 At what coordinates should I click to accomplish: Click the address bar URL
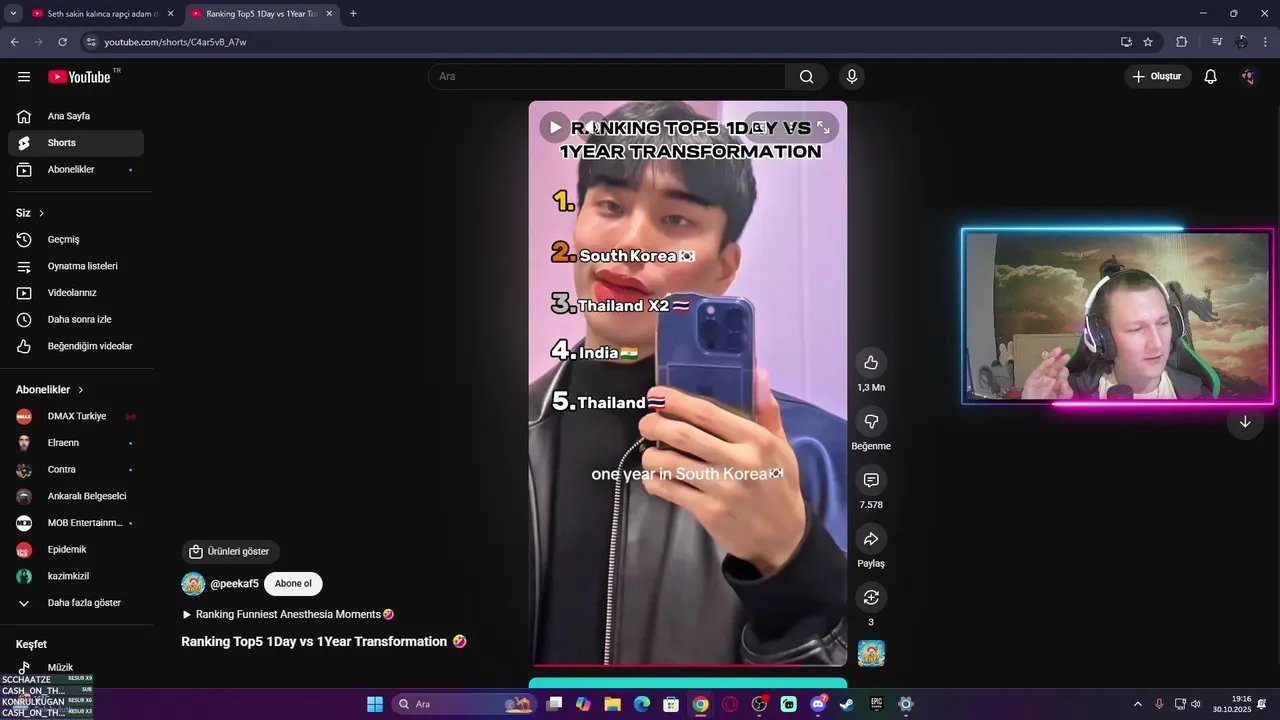tap(175, 42)
